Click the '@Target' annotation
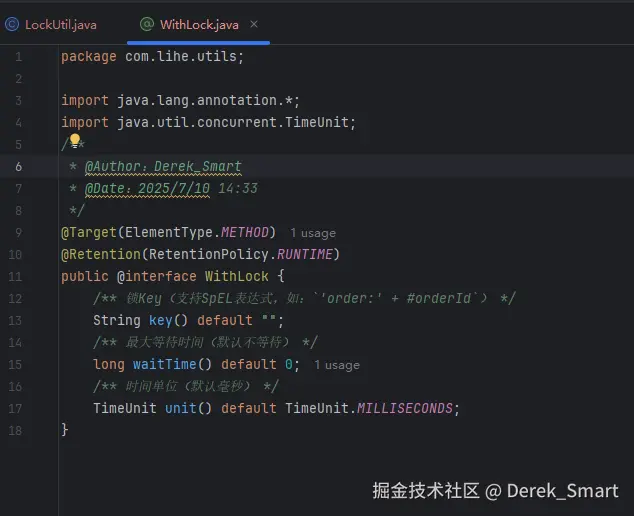This screenshot has height=516, width=634. click(89, 233)
